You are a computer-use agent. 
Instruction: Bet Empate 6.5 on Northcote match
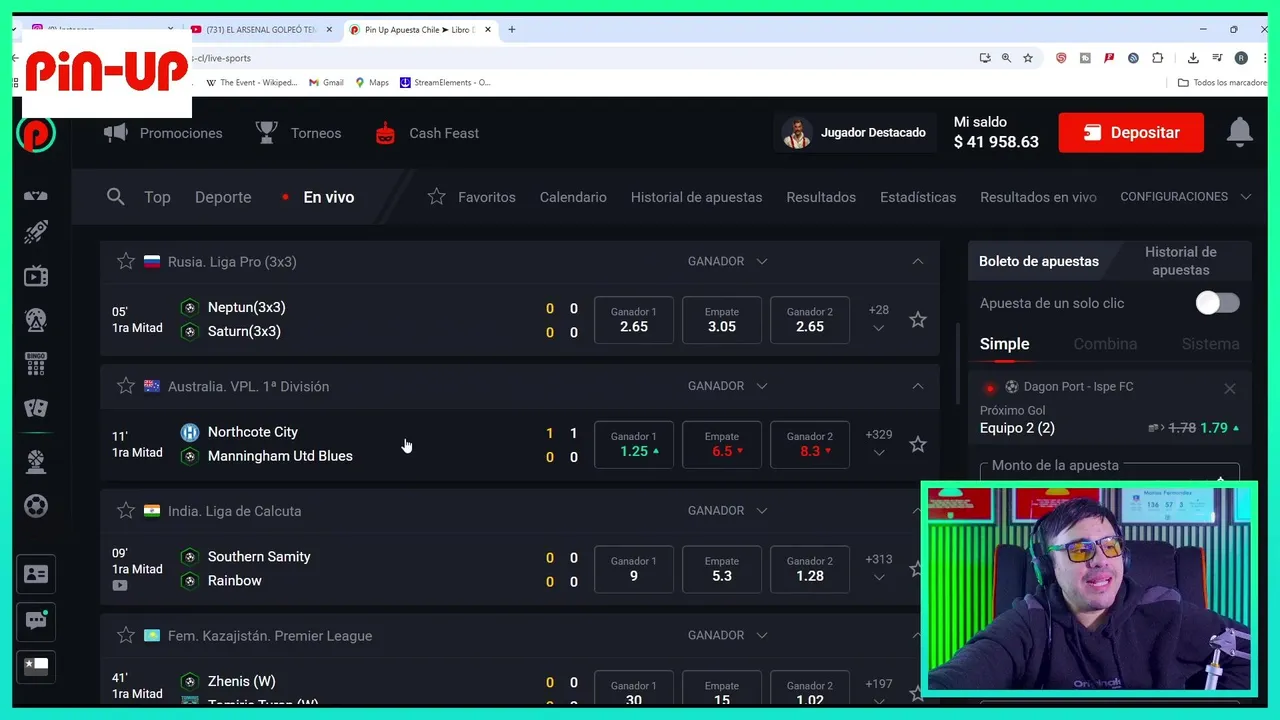(x=722, y=444)
